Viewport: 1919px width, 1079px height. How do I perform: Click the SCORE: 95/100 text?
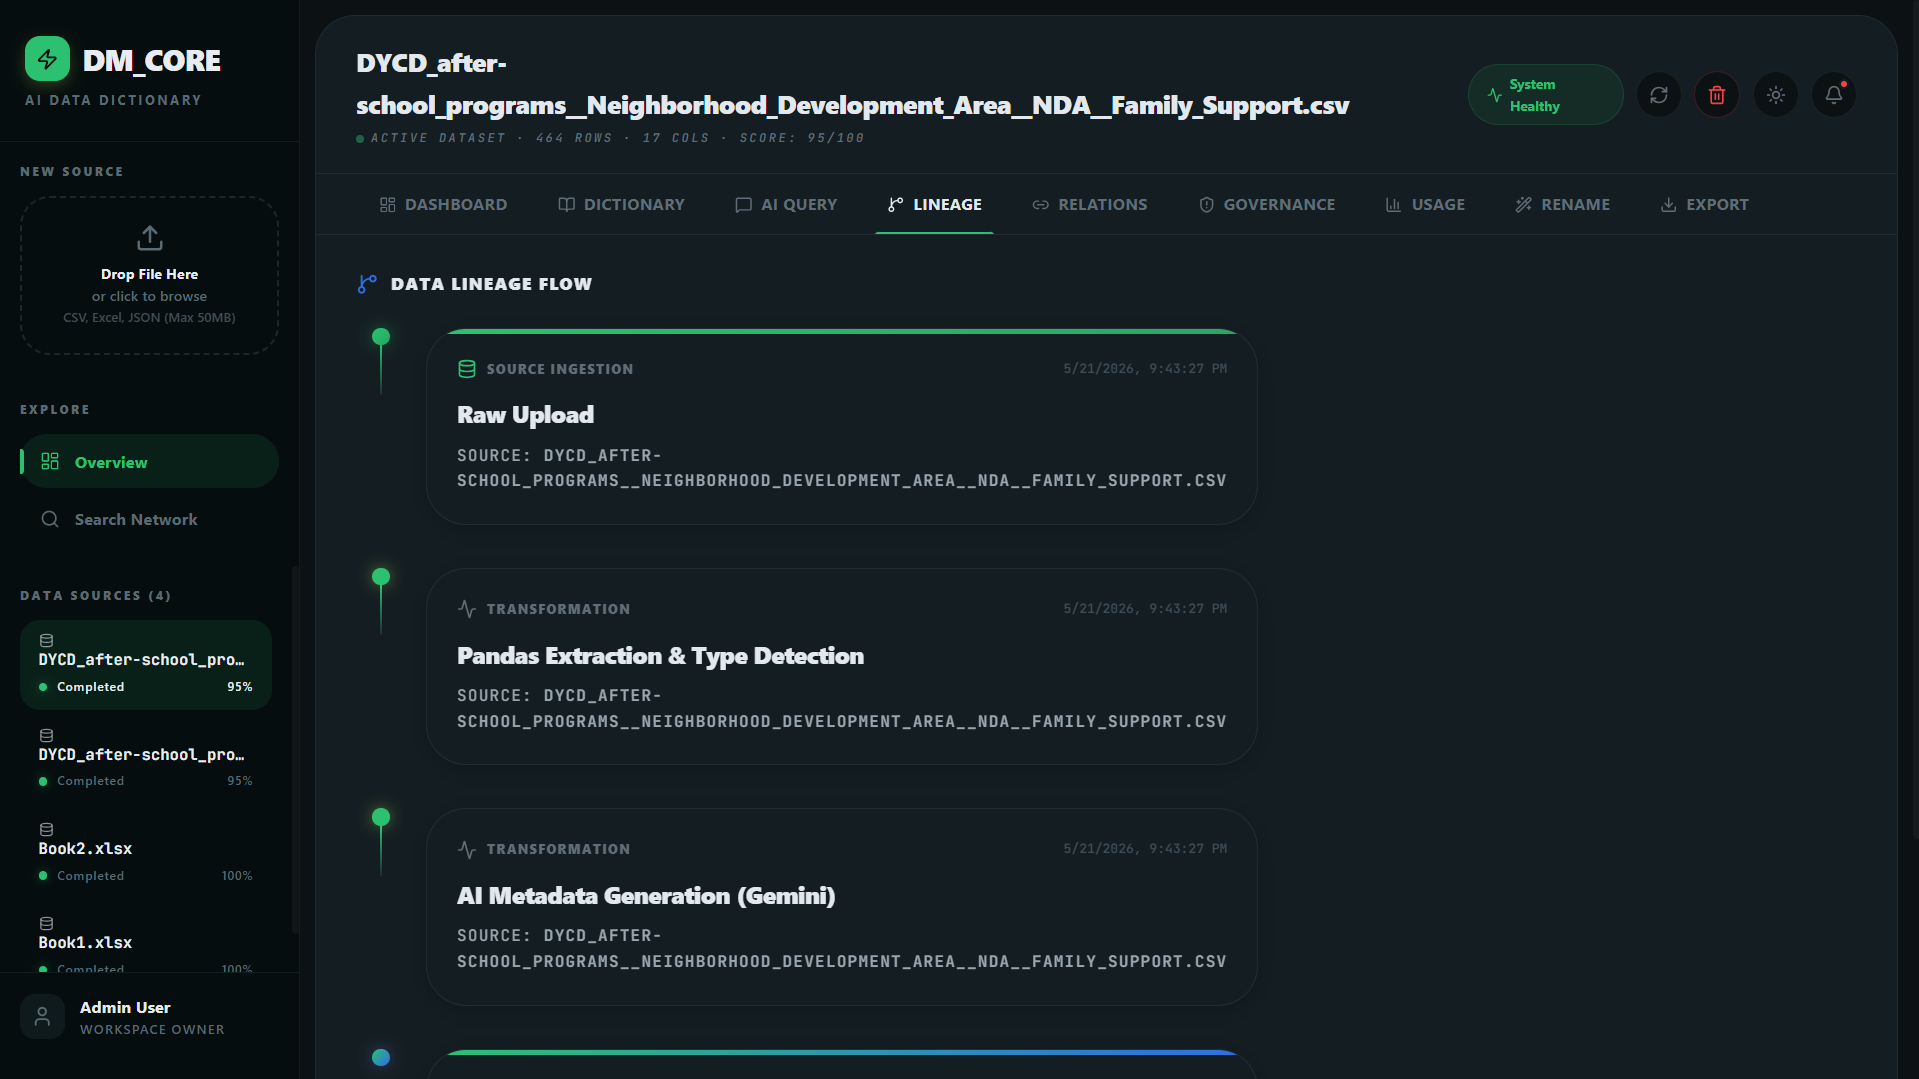click(802, 138)
